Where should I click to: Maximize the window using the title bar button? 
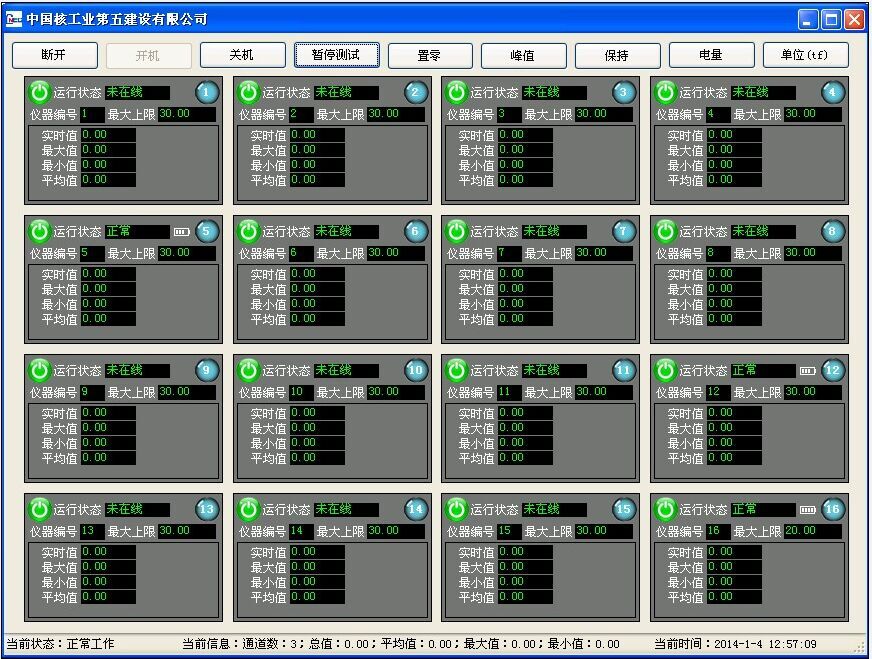coord(831,19)
